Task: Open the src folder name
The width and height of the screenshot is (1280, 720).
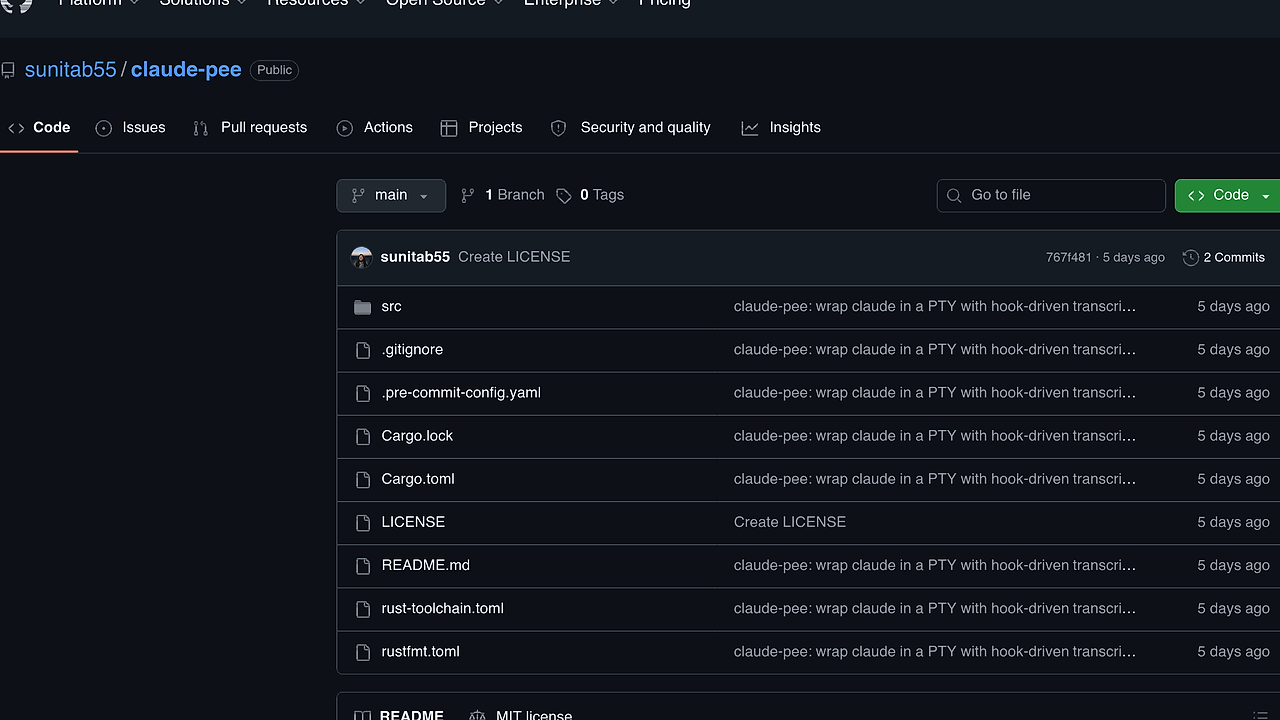Action: 392,307
